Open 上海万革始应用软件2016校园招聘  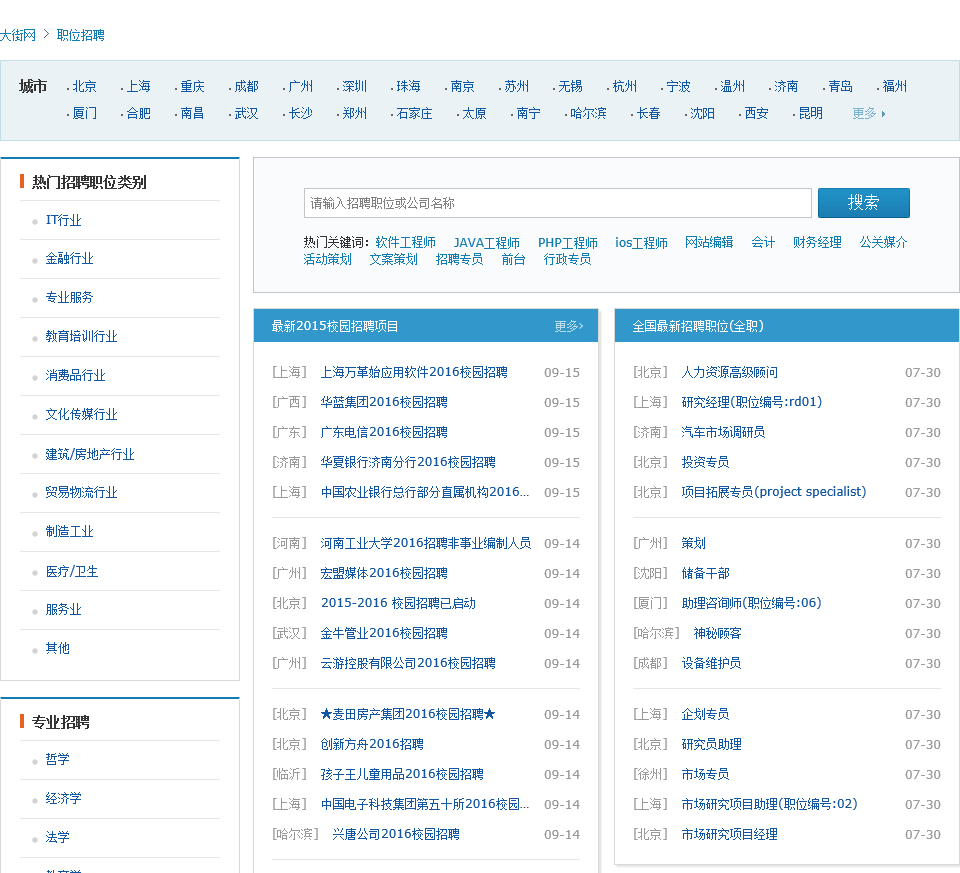coord(413,372)
